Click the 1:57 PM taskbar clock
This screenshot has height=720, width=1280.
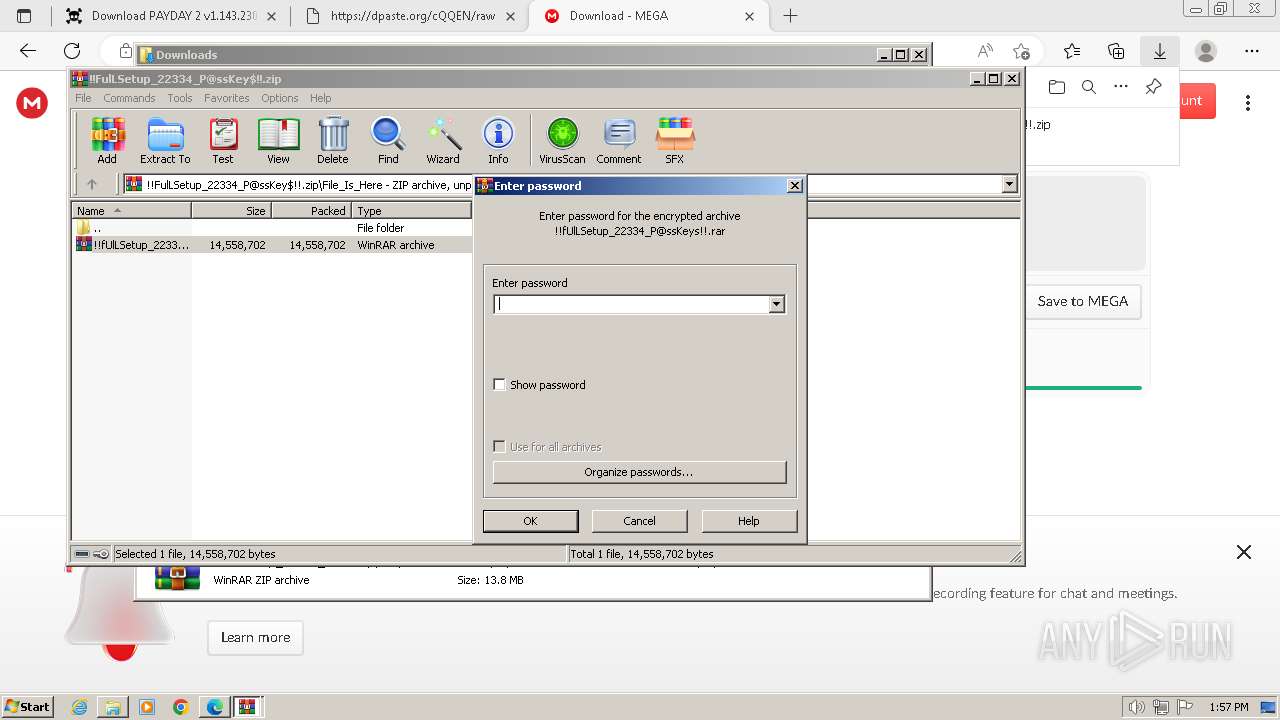point(1228,707)
